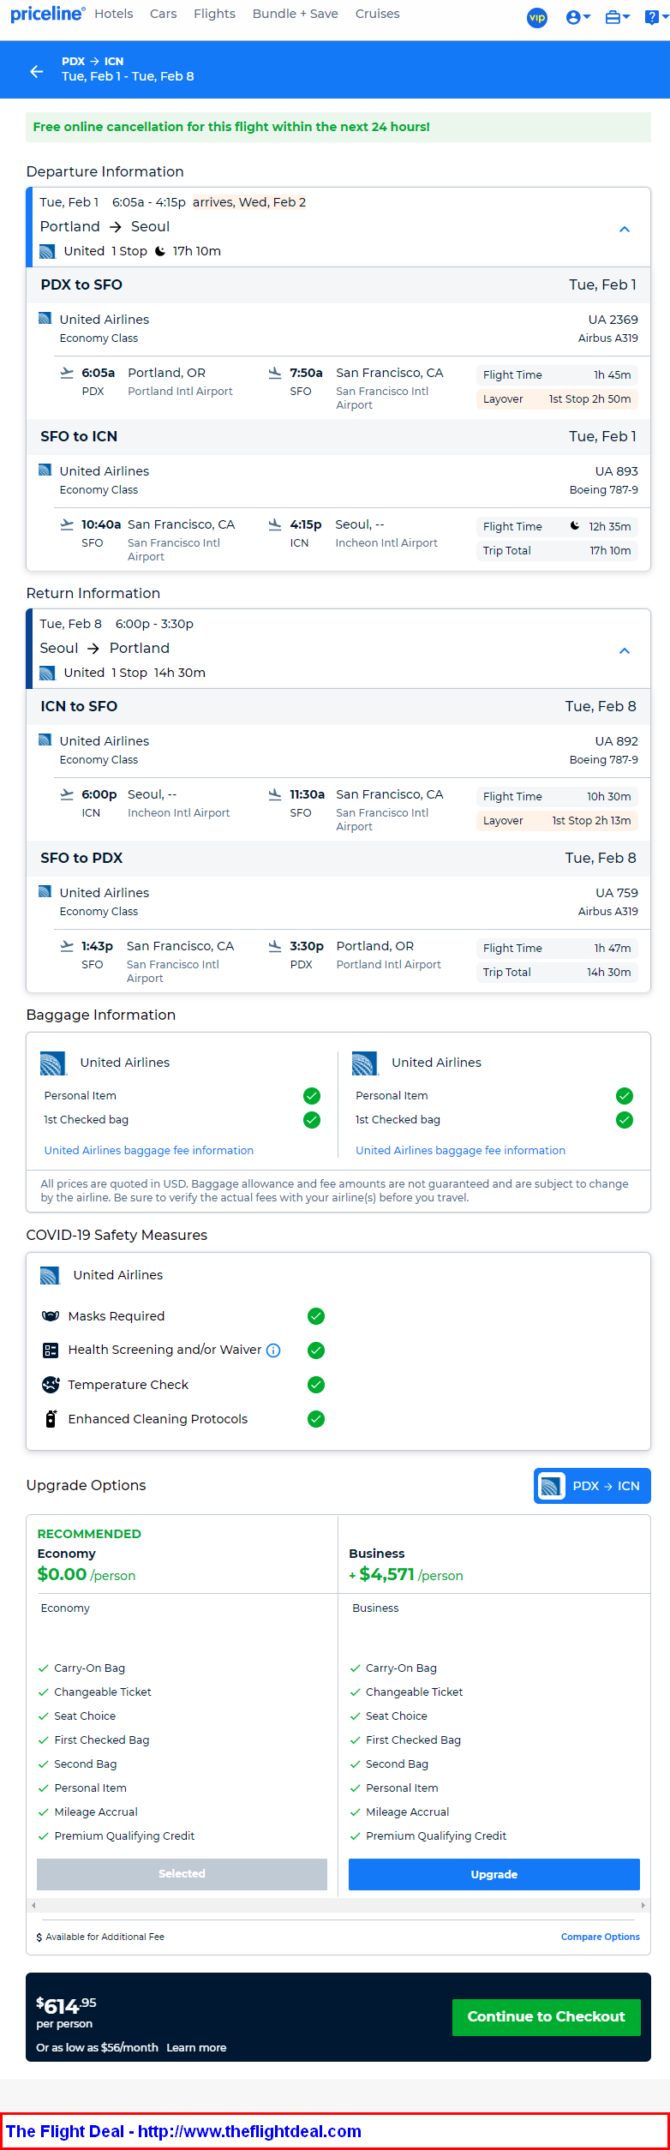Click the scrollbar left arrow in upgrade options
This screenshot has width=670, height=2150.
(x=33, y=1905)
